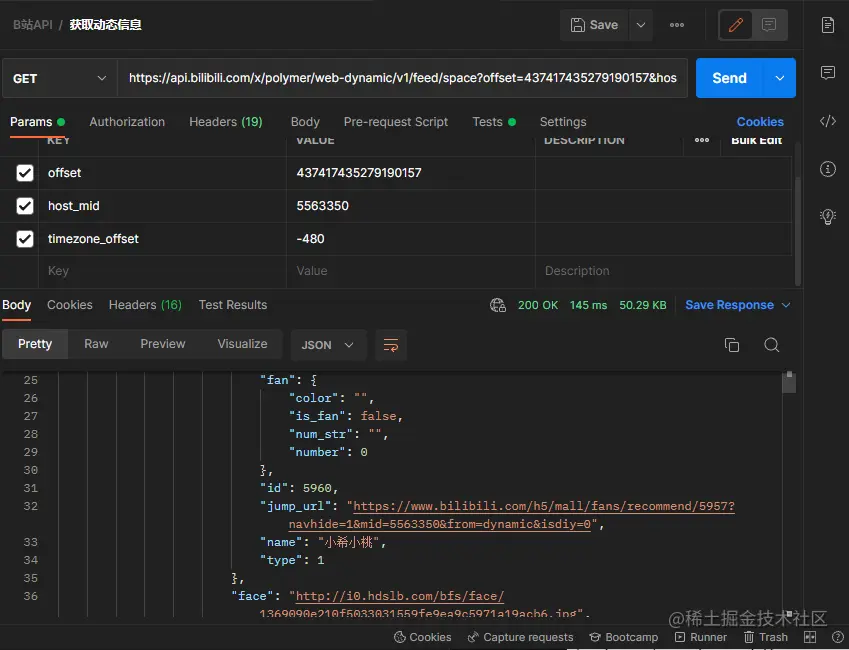The height and width of the screenshot is (650, 849).
Task: Click the empty Description input cell
Action: click(x=664, y=271)
